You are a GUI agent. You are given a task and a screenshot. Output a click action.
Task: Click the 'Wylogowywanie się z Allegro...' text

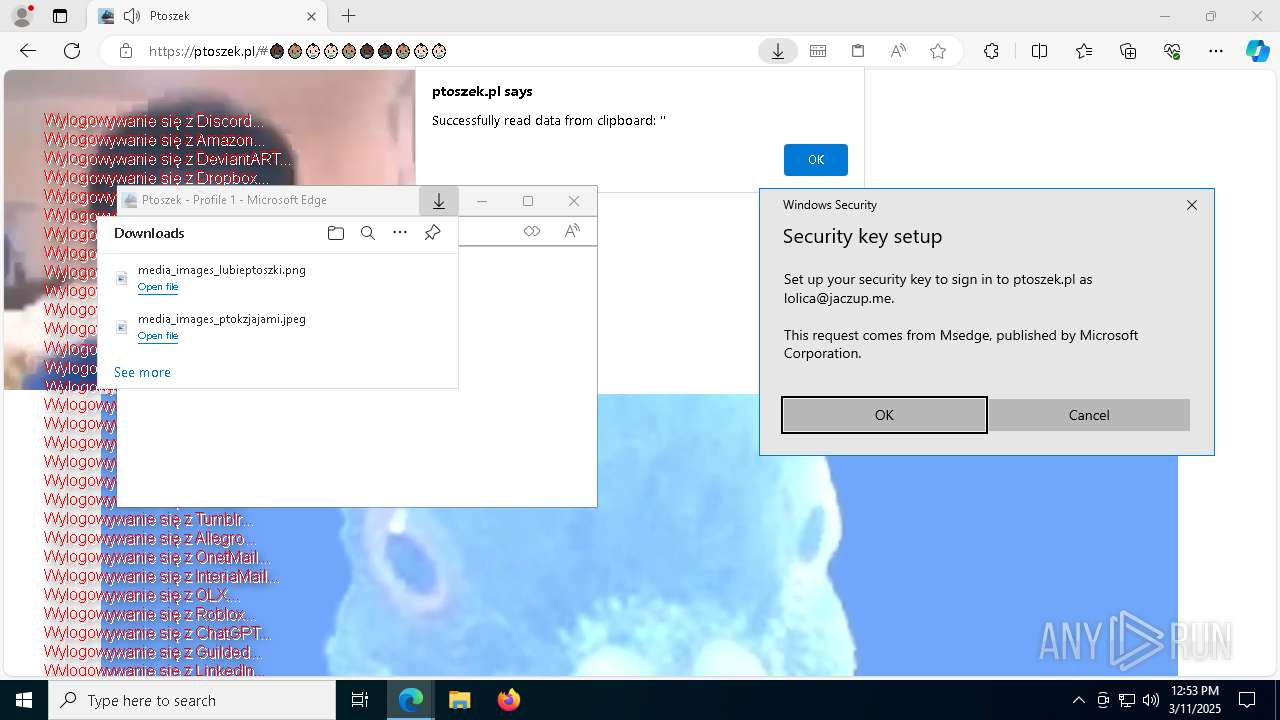[149, 538]
